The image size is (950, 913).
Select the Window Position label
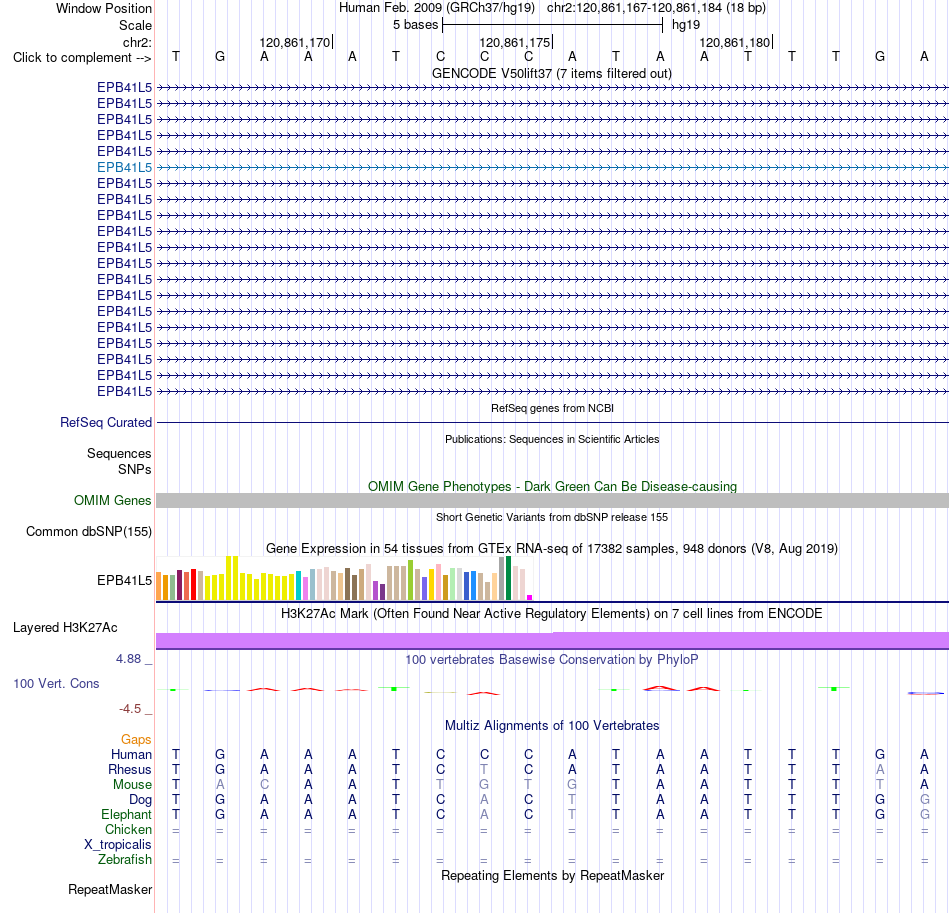104,8
